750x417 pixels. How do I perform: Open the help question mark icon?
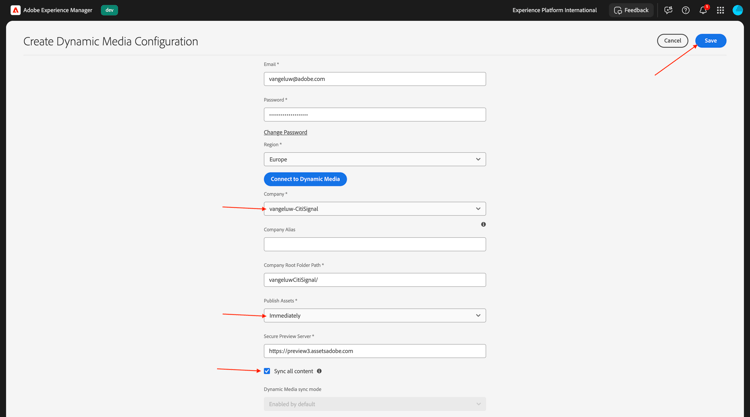(x=686, y=10)
